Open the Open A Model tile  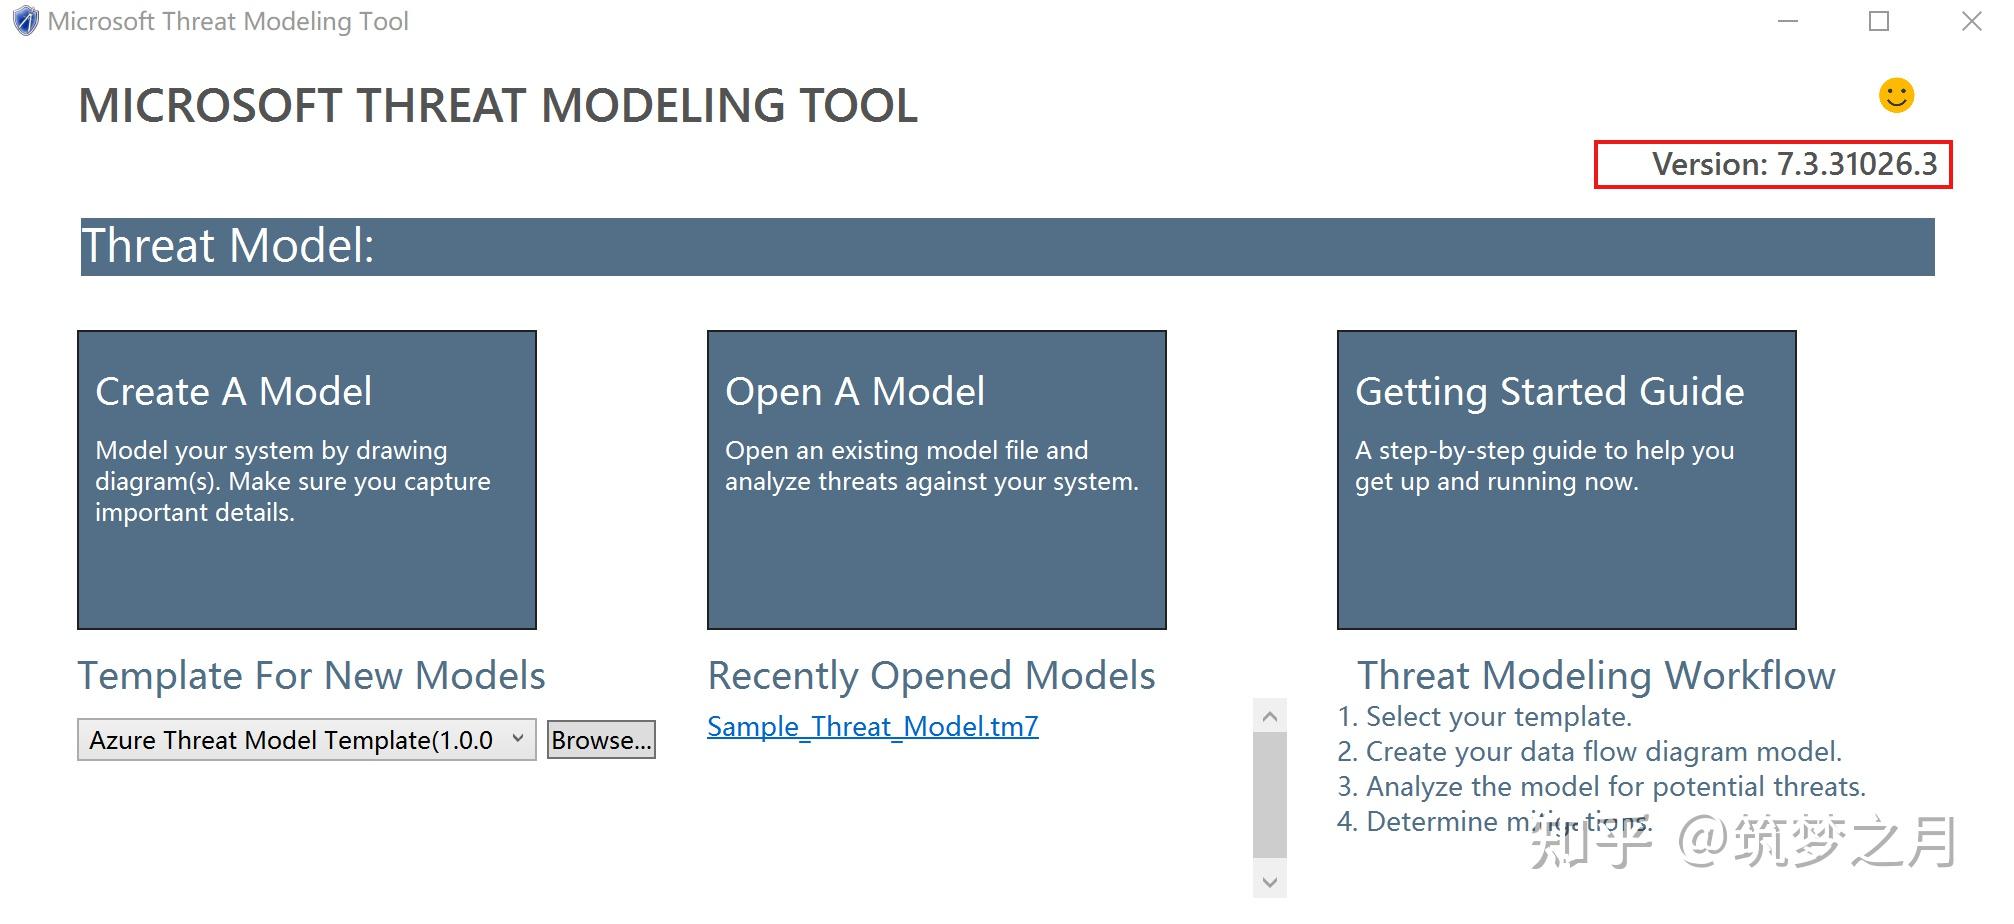935,478
